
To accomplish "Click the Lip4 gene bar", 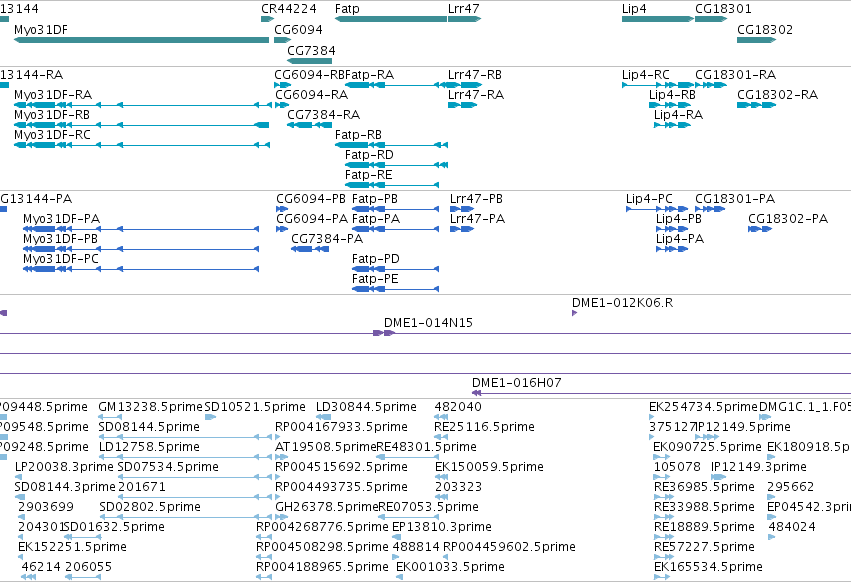I will click(658, 19).
